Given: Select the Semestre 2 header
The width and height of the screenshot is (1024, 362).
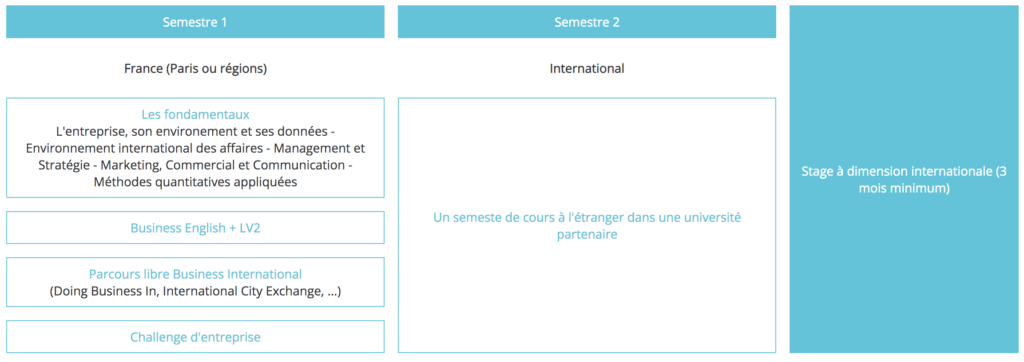Looking at the screenshot, I should point(586,22).
